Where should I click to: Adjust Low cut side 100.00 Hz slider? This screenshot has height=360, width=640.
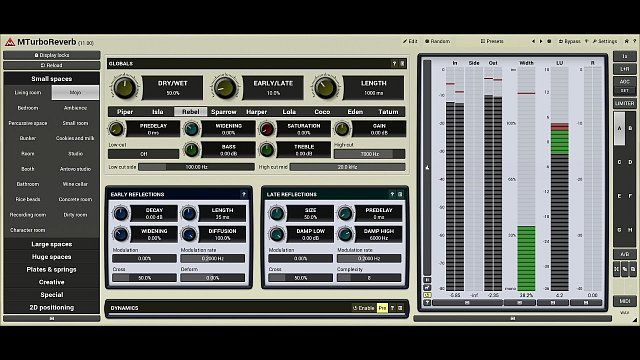[x=196, y=167]
